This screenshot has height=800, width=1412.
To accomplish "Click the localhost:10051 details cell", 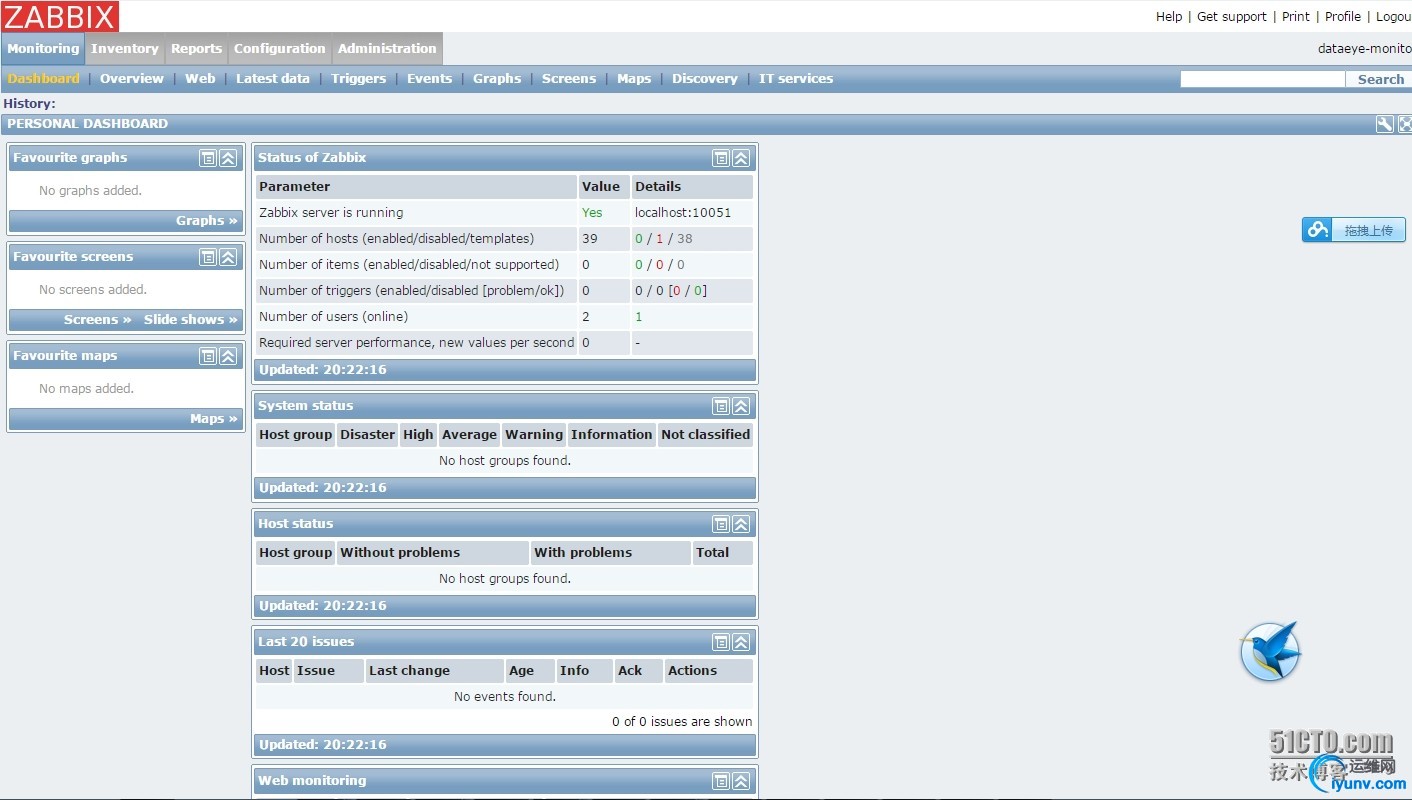I will tap(692, 213).
